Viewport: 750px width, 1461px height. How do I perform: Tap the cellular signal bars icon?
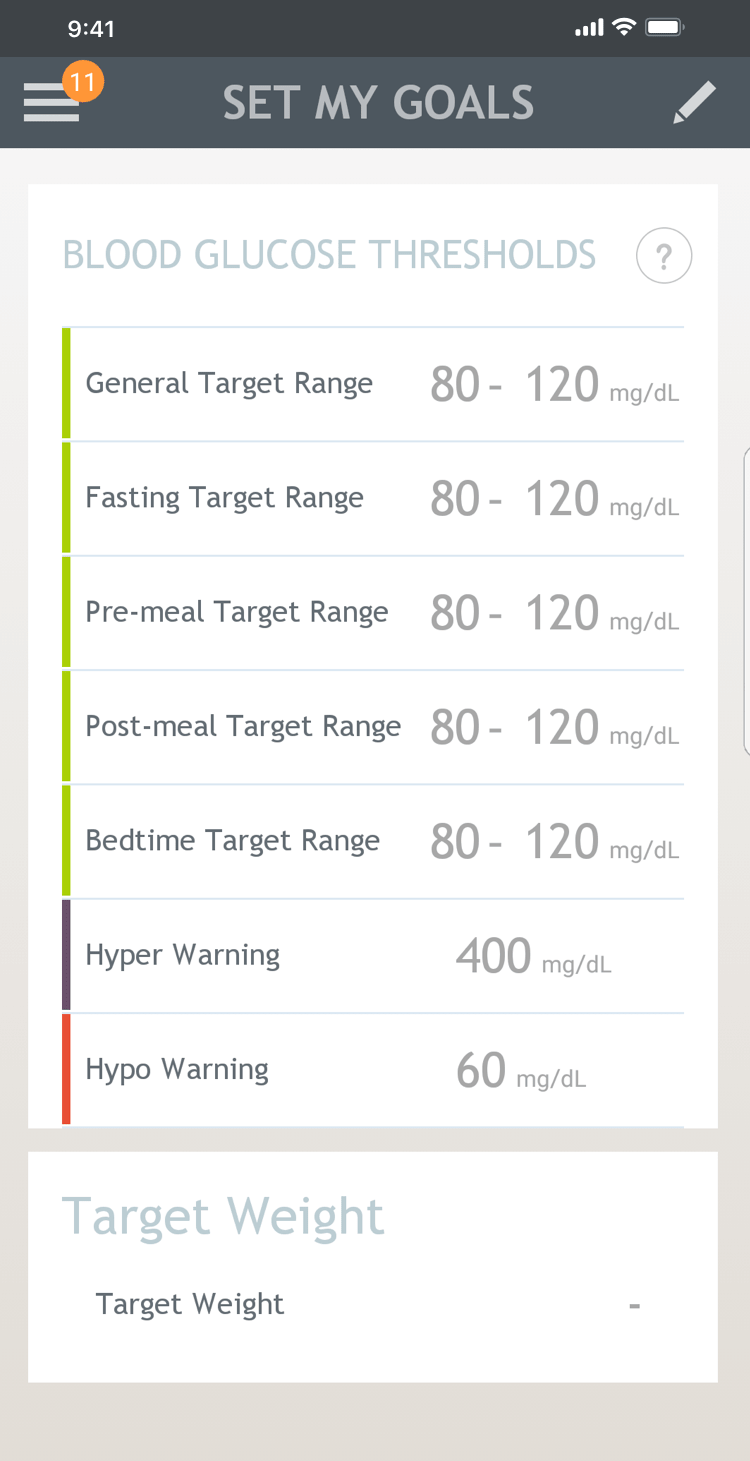(x=589, y=29)
